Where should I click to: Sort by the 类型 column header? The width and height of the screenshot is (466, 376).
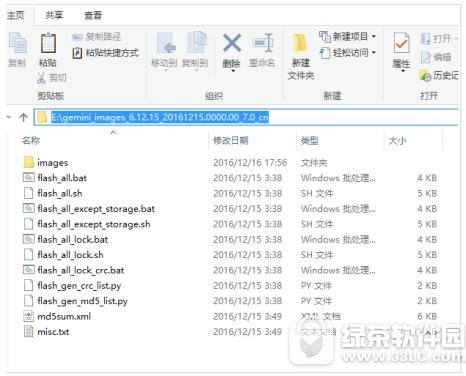pos(309,141)
